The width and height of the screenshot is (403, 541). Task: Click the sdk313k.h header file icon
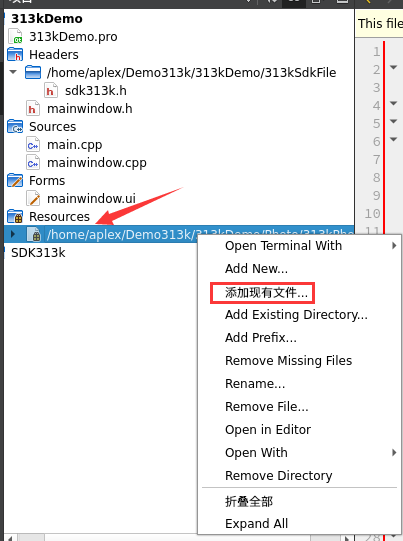(x=51, y=91)
